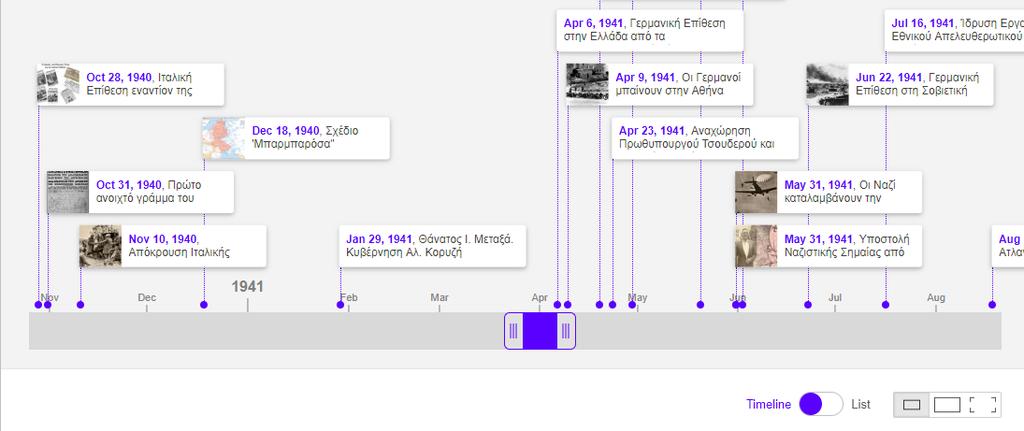
Task: Open the Apr 9, 1941 event thumbnail
Action: coord(587,84)
